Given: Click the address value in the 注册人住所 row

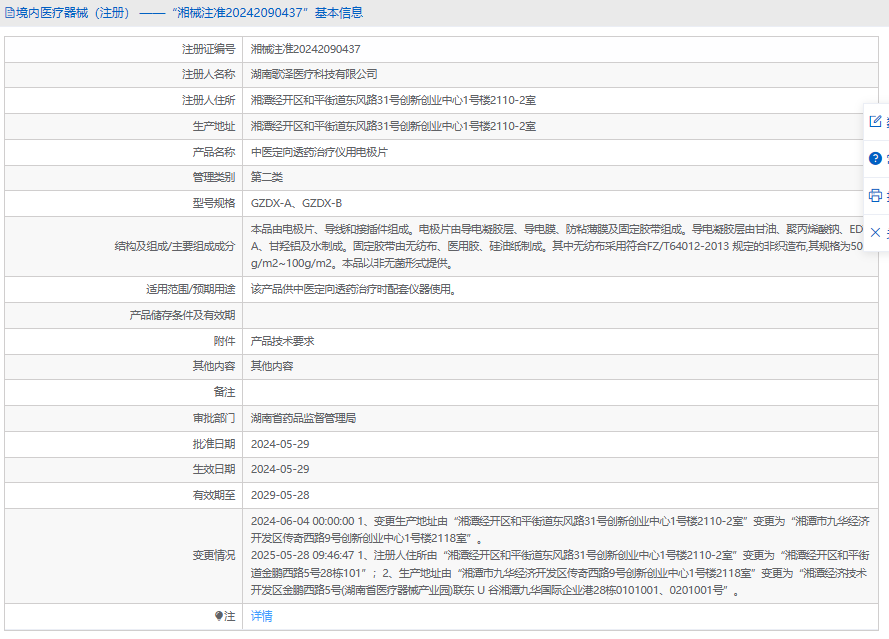Looking at the screenshot, I should click(x=393, y=100).
